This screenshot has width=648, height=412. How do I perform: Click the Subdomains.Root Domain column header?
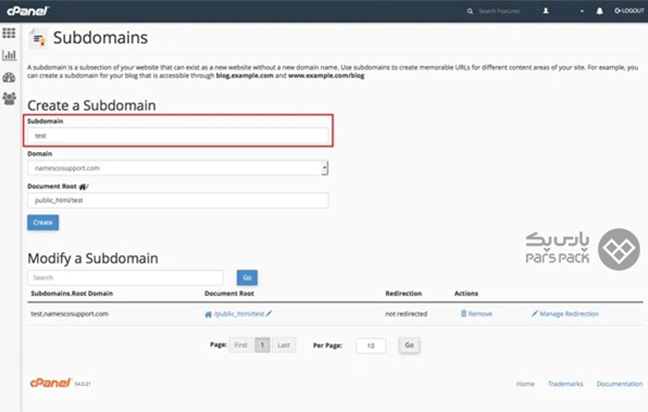pyautogui.click(x=72, y=293)
